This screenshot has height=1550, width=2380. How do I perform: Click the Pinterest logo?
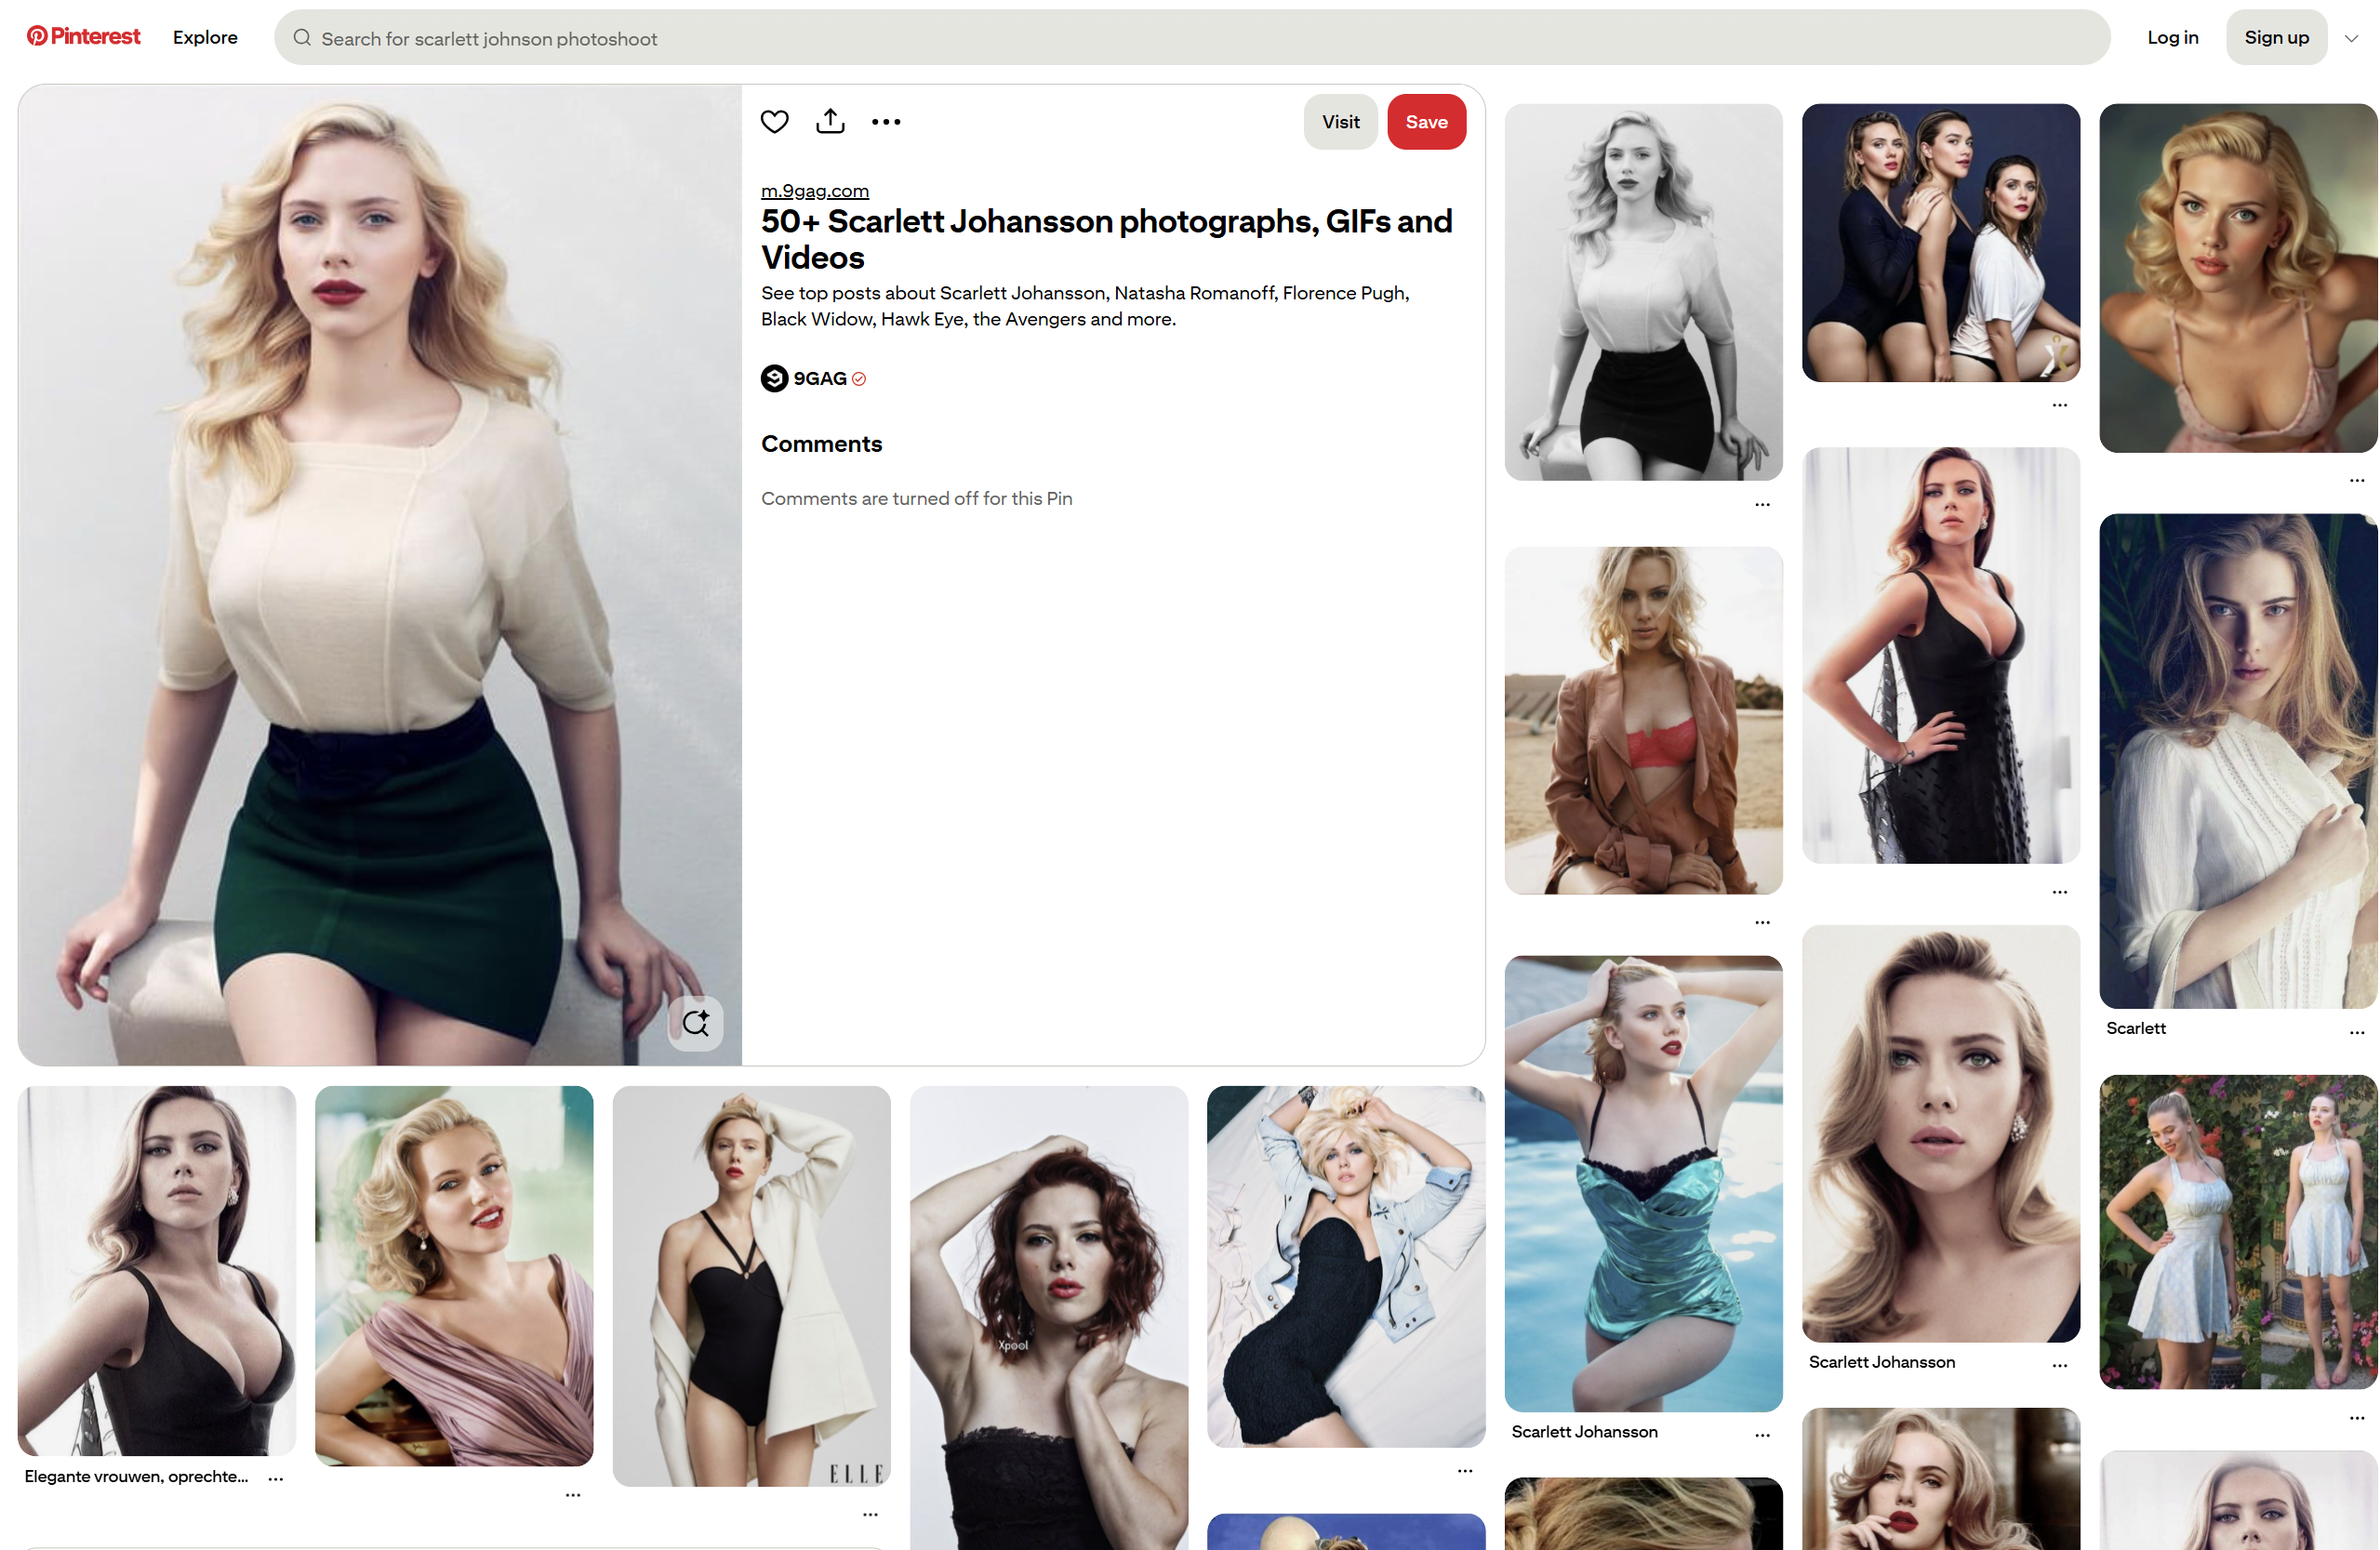coord(84,37)
